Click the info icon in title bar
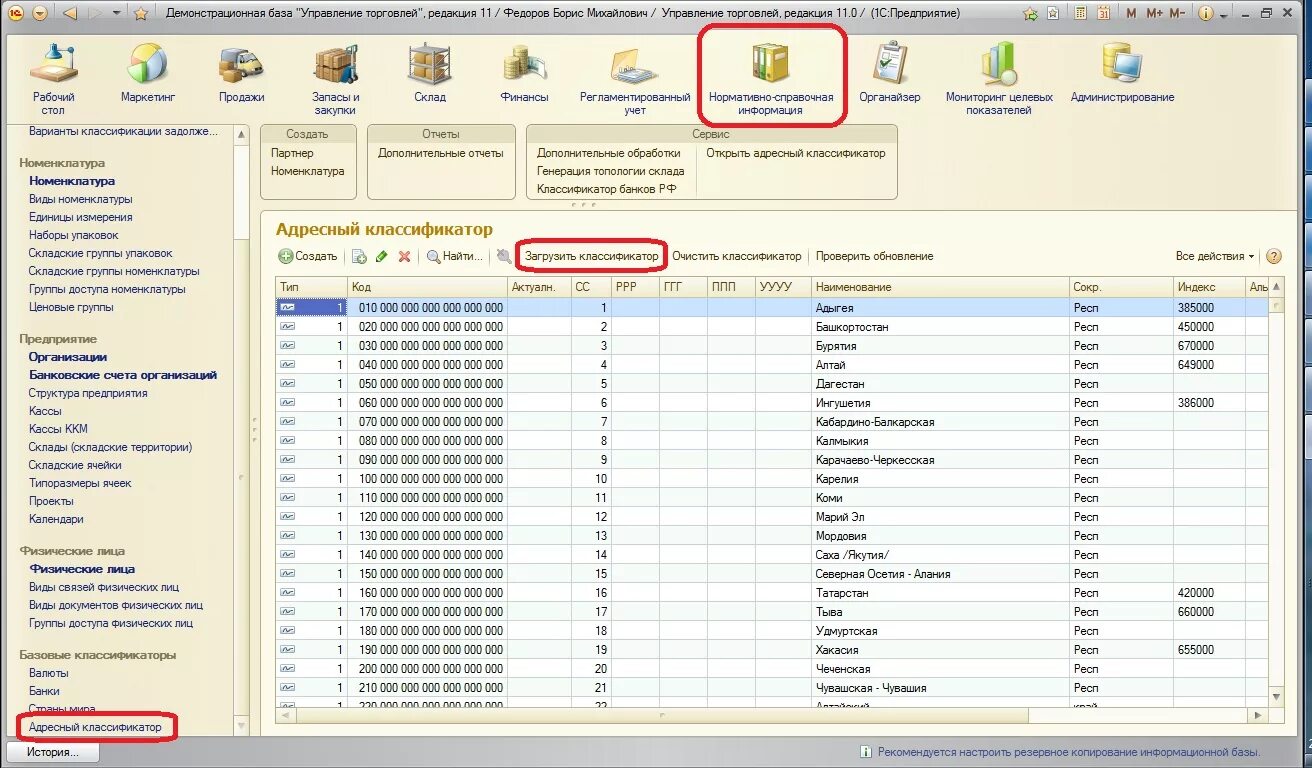Screen dimensions: 1312x768 pos(1205,13)
